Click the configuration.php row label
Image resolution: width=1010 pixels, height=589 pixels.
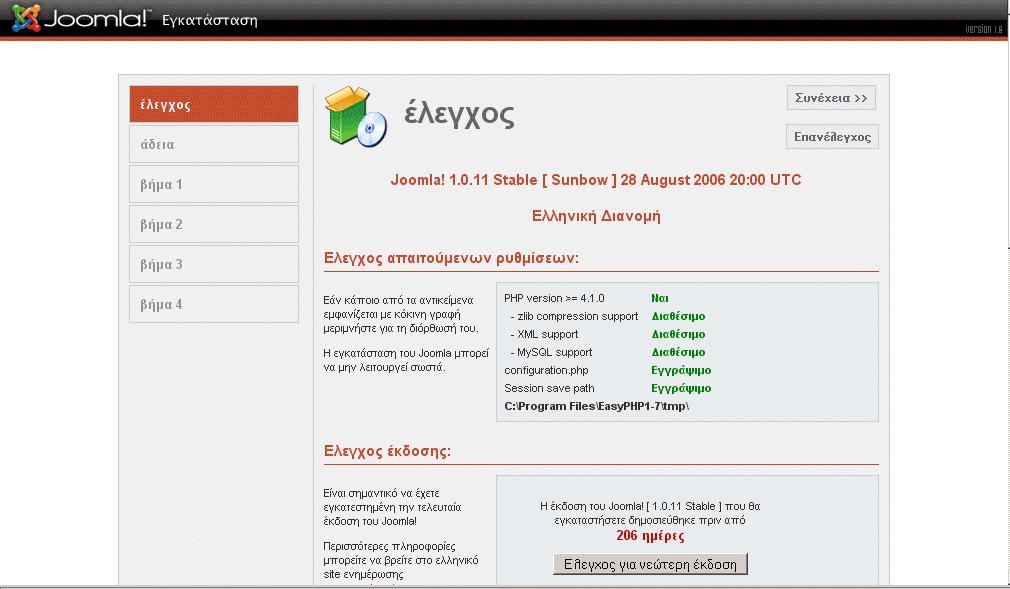[x=546, y=371]
